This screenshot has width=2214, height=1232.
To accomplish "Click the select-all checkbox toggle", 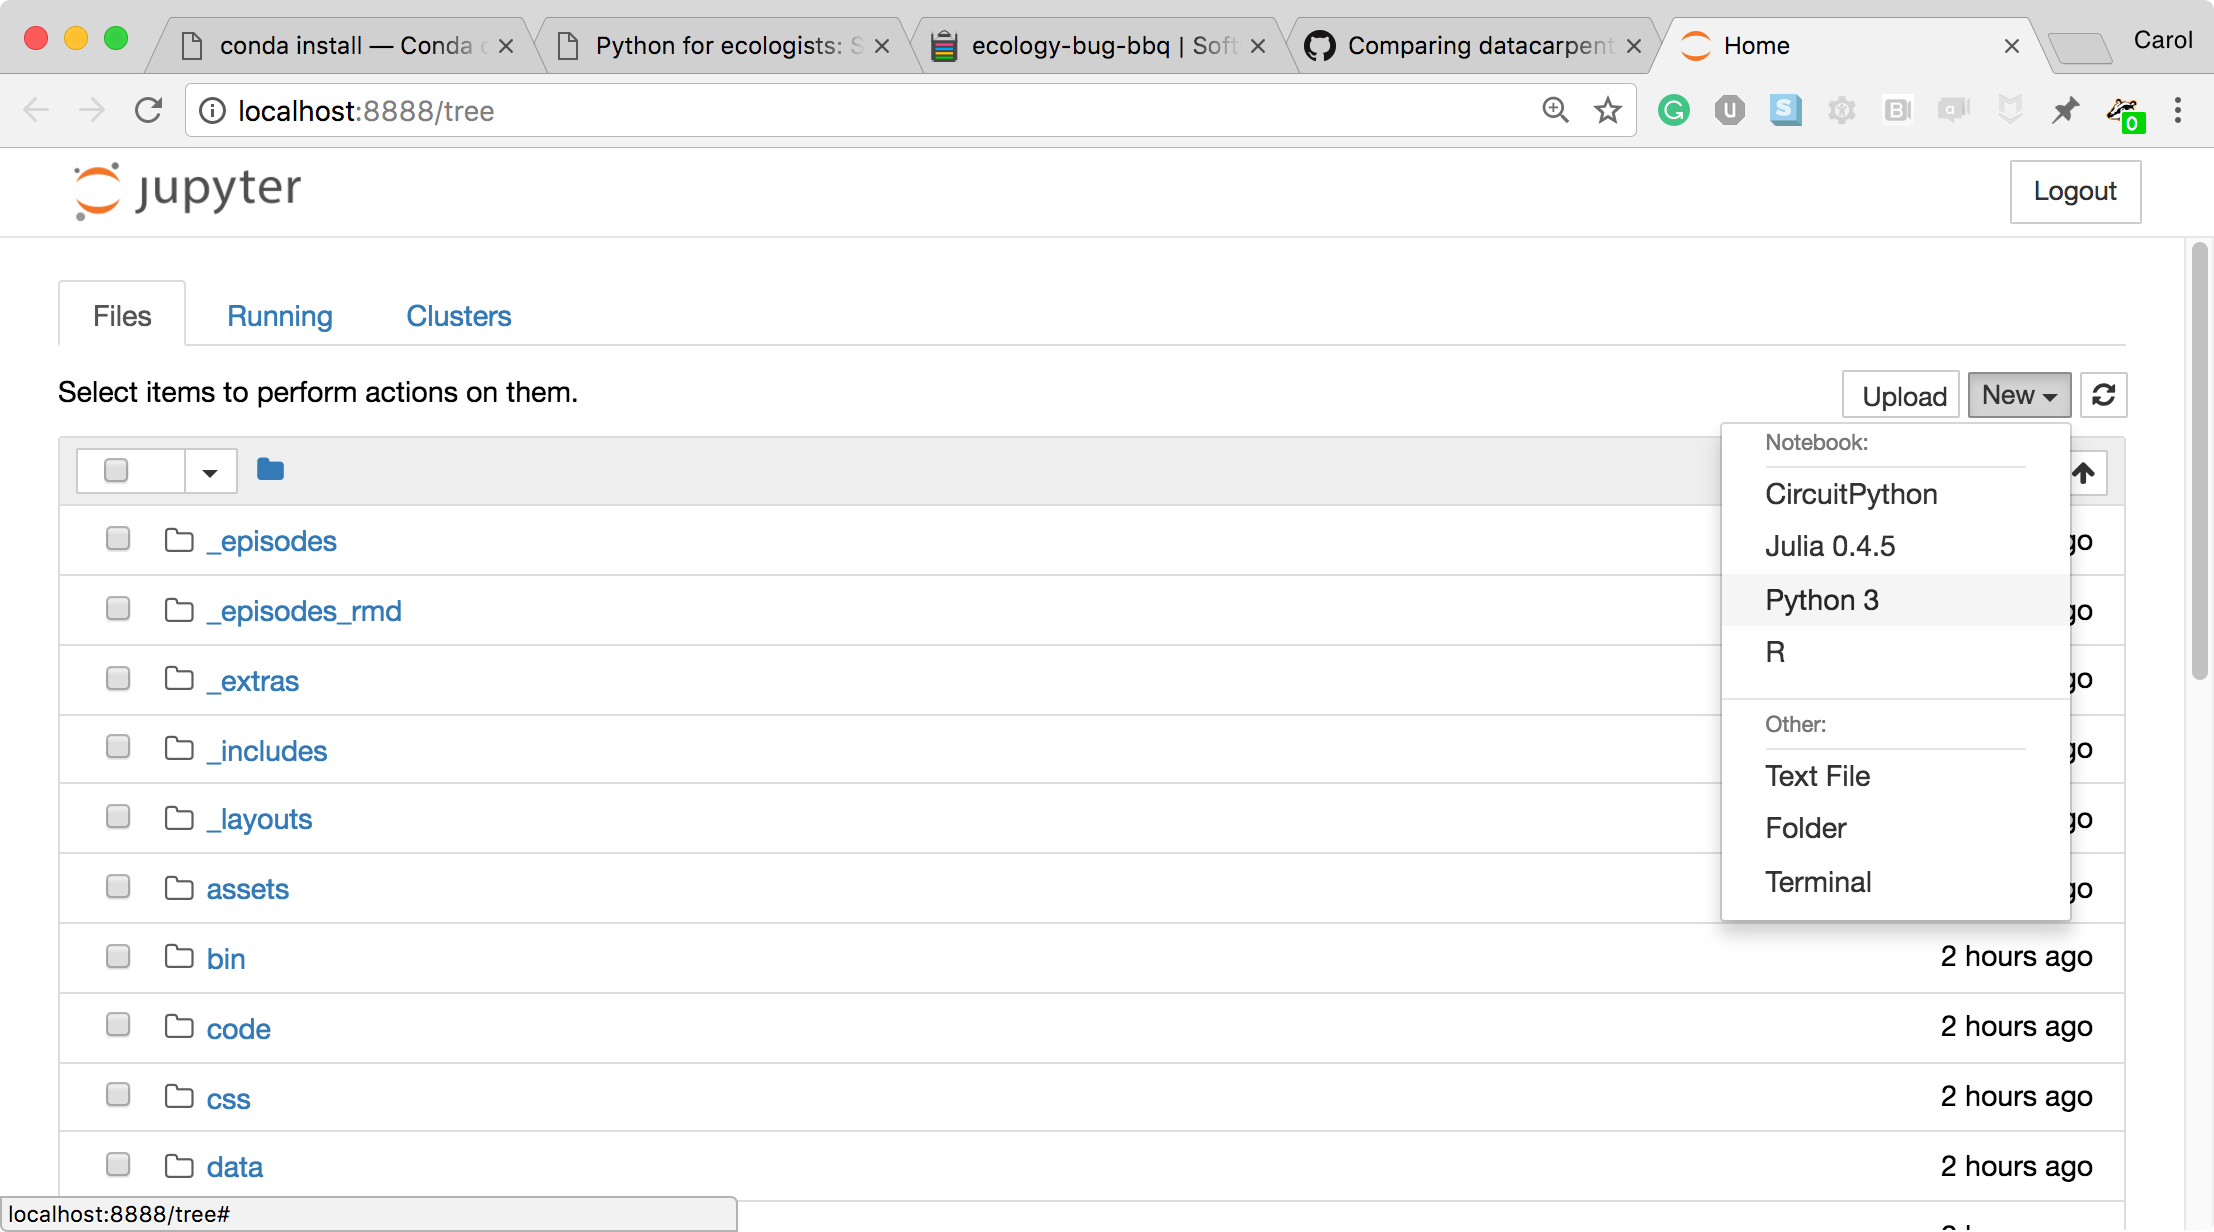I will tap(117, 470).
